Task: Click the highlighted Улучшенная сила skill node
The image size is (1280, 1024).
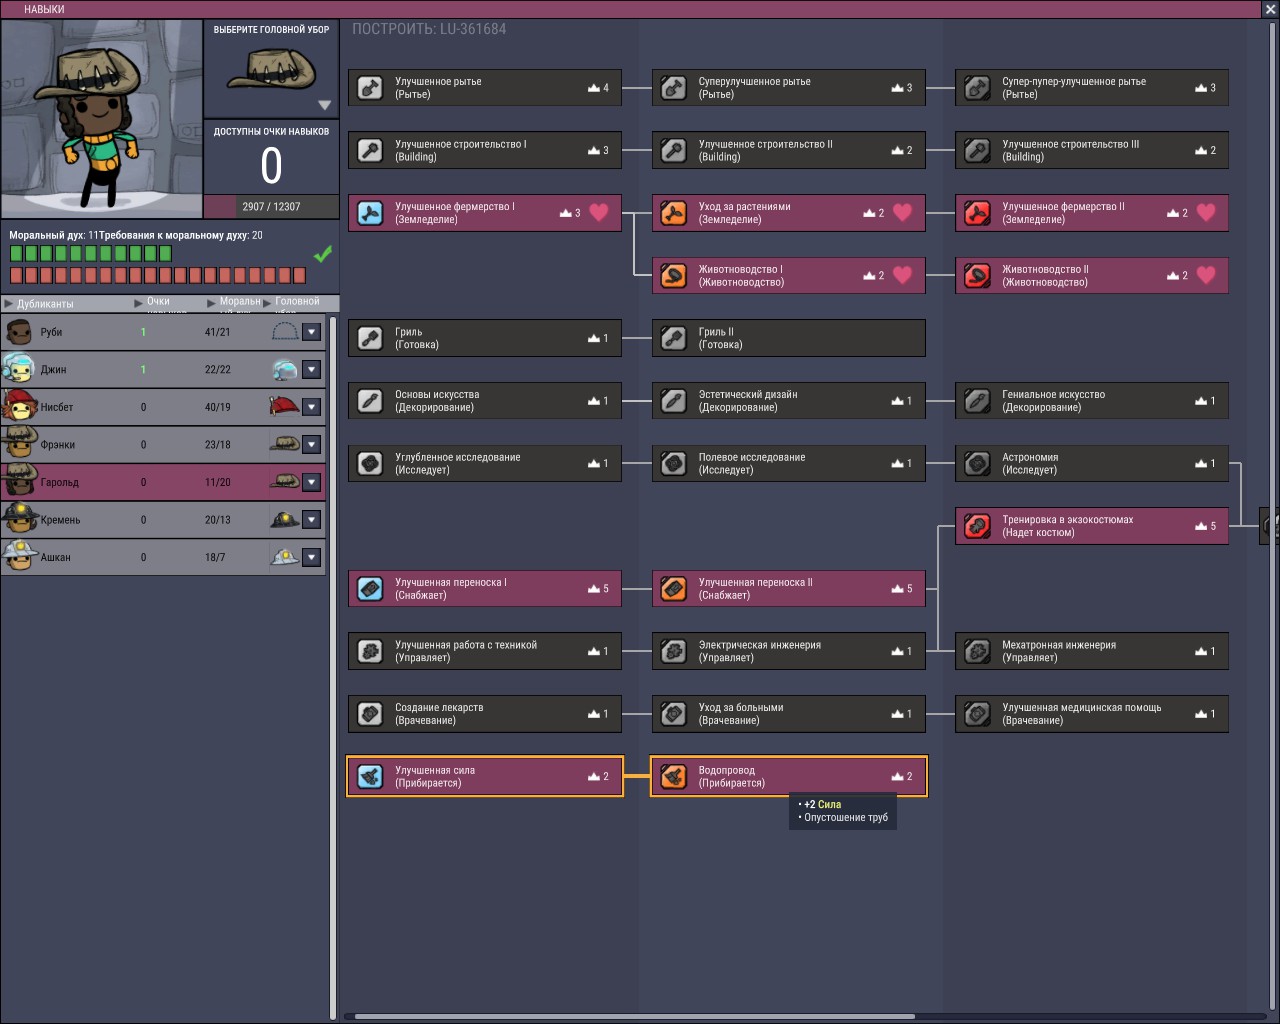Action: [485, 776]
